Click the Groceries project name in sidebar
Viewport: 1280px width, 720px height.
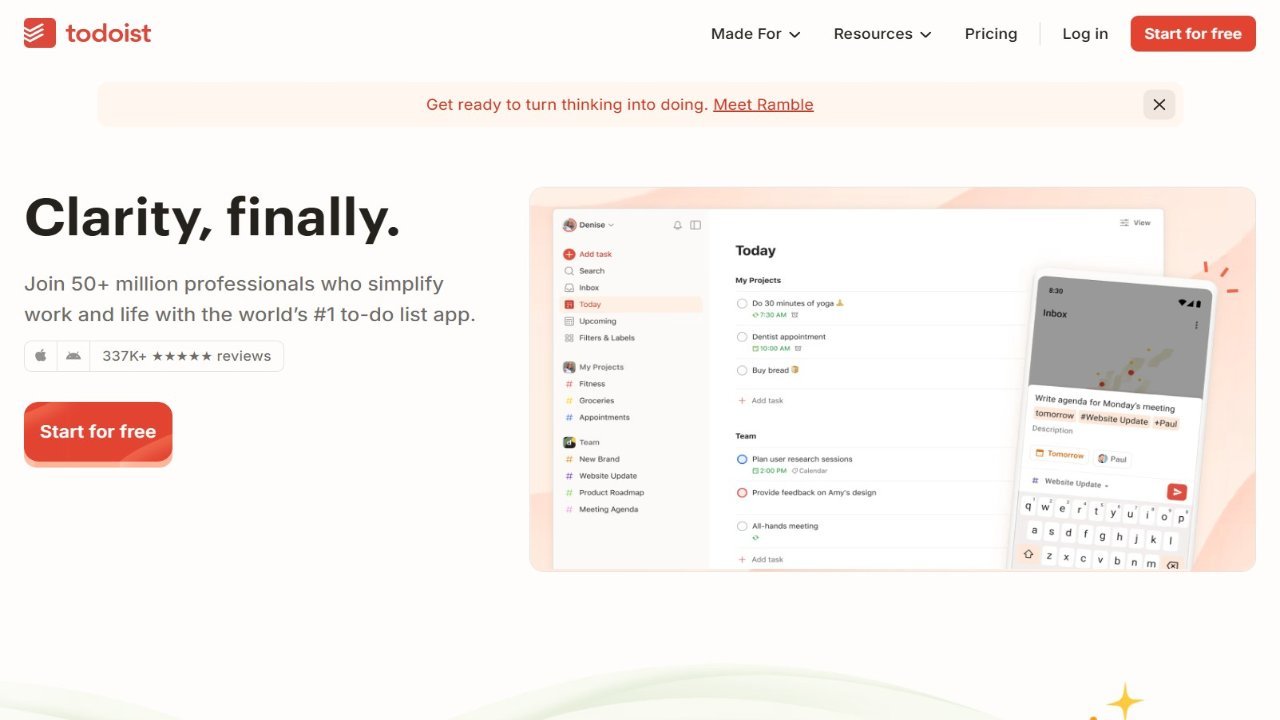(x=597, y=401)
